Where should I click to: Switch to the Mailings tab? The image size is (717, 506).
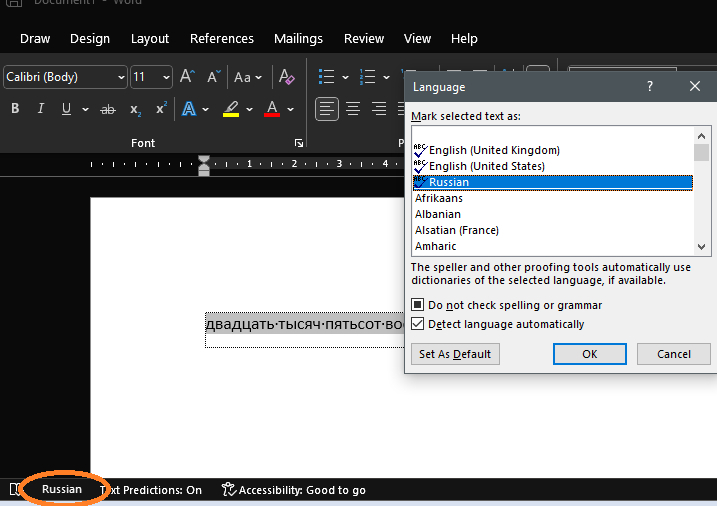(x=298, y=39)
